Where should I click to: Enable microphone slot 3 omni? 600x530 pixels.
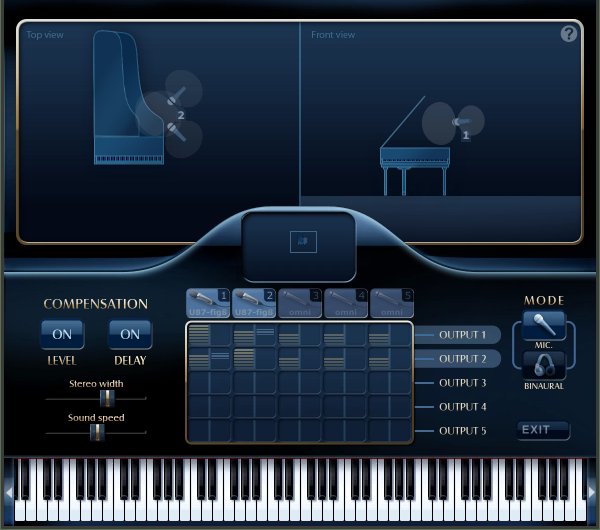coord(300,303)
